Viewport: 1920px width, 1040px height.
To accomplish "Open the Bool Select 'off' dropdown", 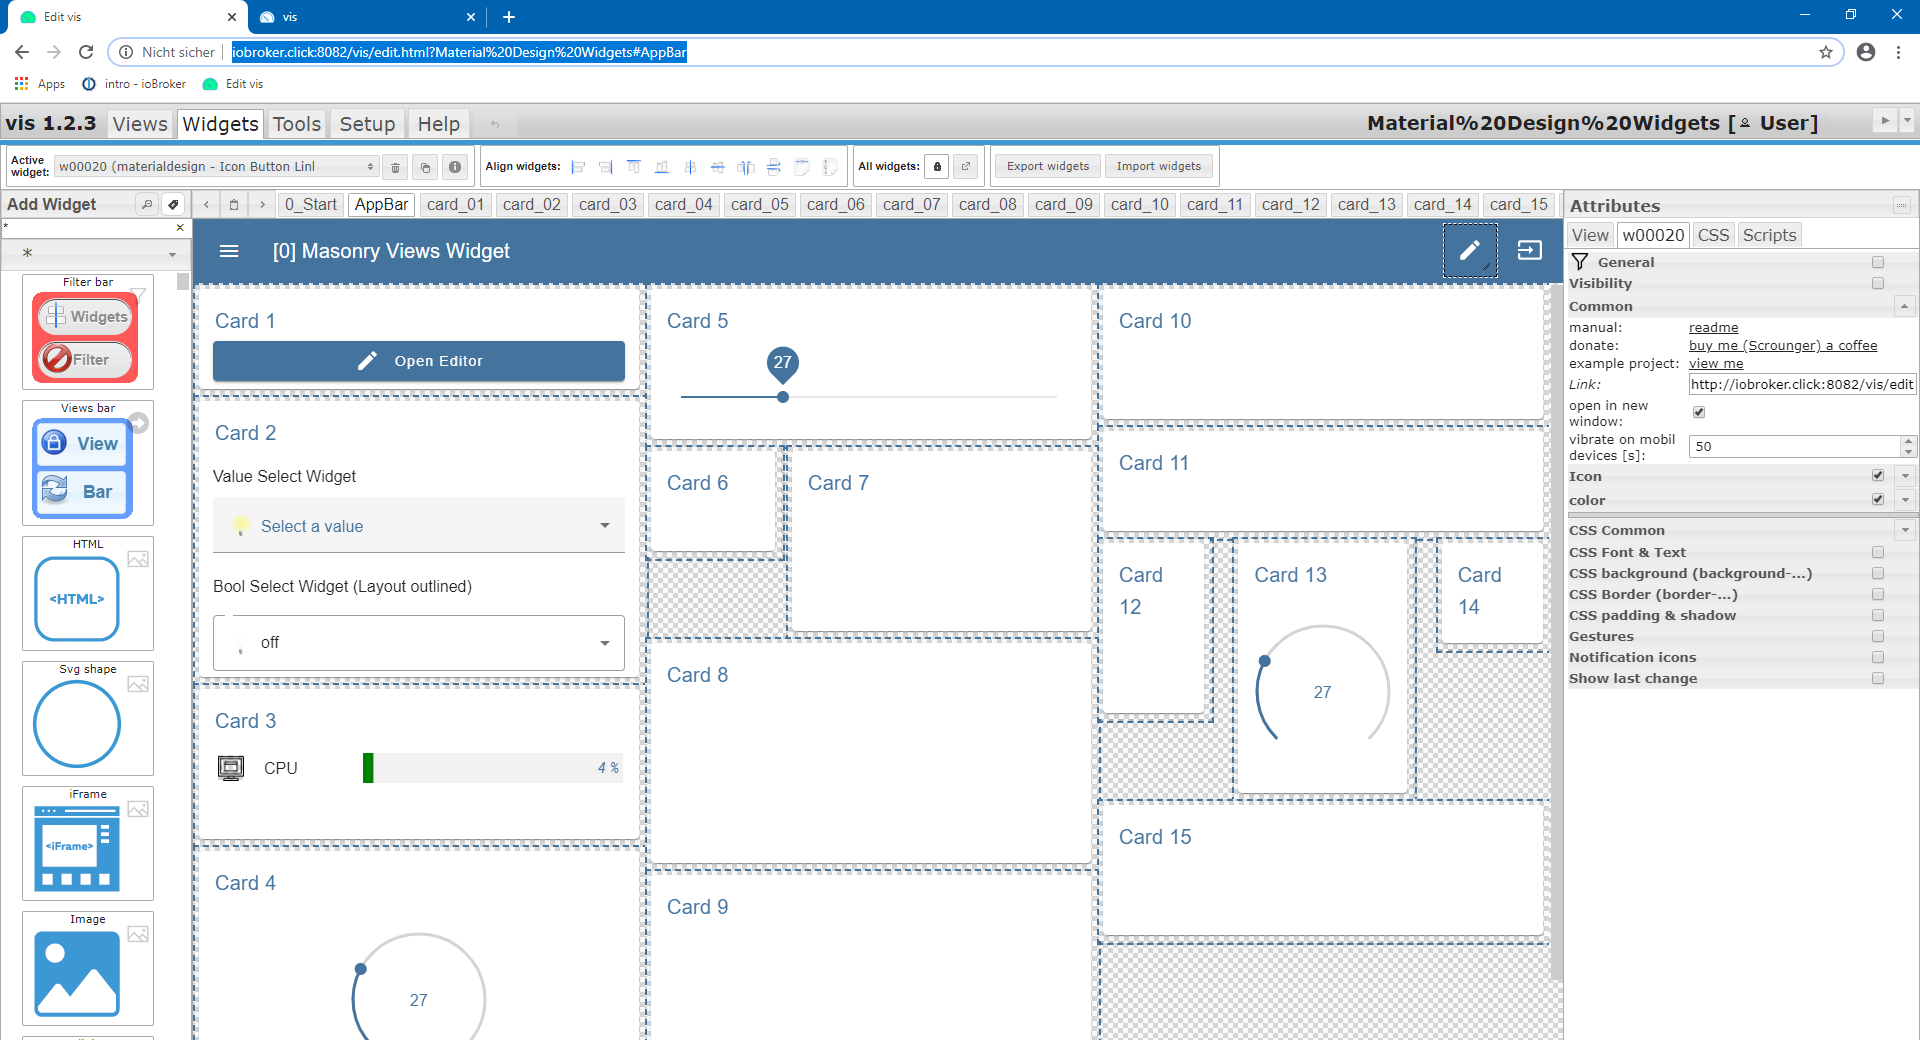I will 419,642.
